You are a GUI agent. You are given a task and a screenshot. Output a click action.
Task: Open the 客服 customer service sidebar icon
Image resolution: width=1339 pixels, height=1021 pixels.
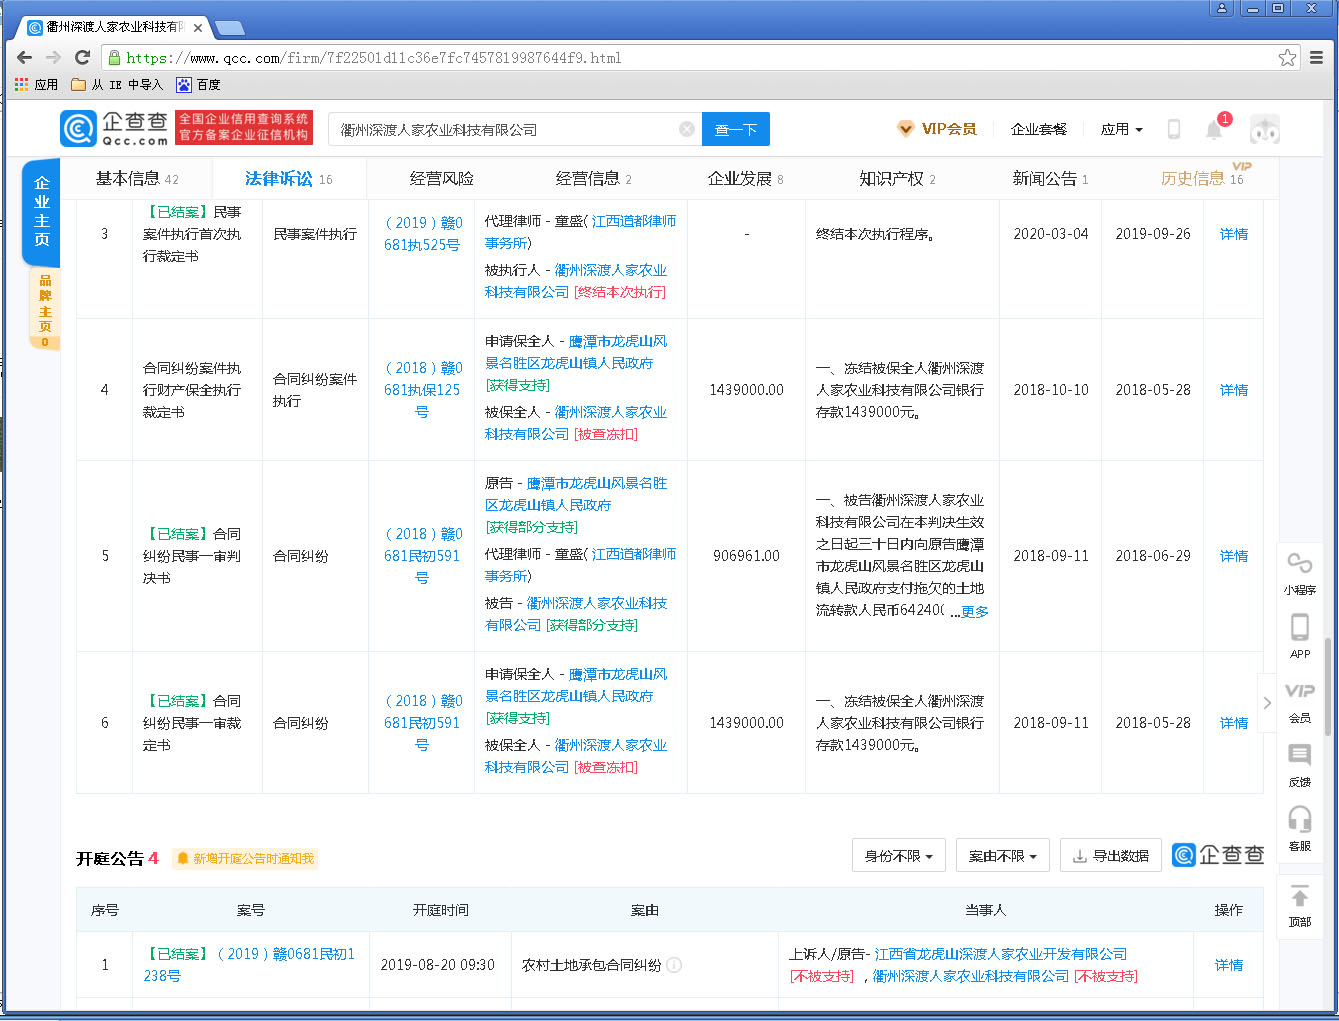[x=1300, y=829]
